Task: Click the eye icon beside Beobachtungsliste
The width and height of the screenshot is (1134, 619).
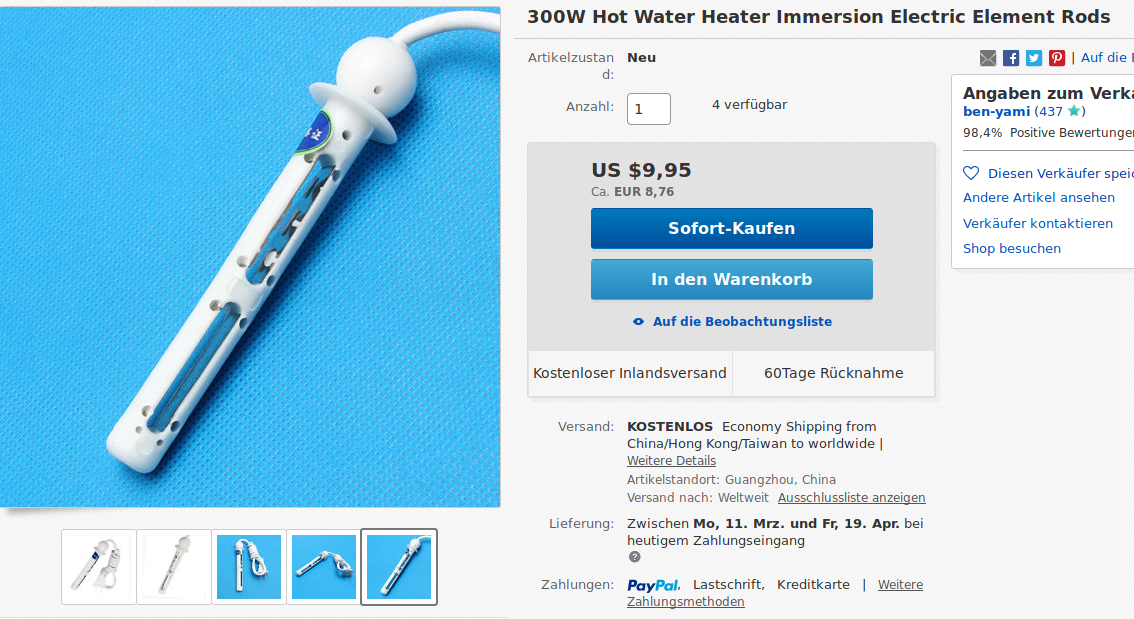Action: coord(638,322)
